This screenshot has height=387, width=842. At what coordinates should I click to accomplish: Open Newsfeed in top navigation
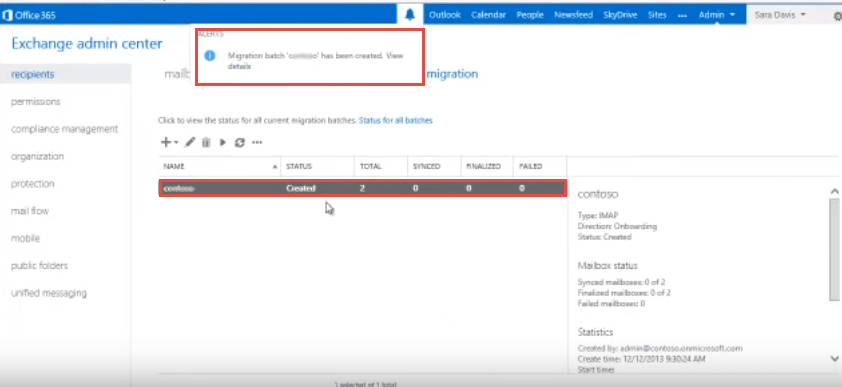[574, 15]
